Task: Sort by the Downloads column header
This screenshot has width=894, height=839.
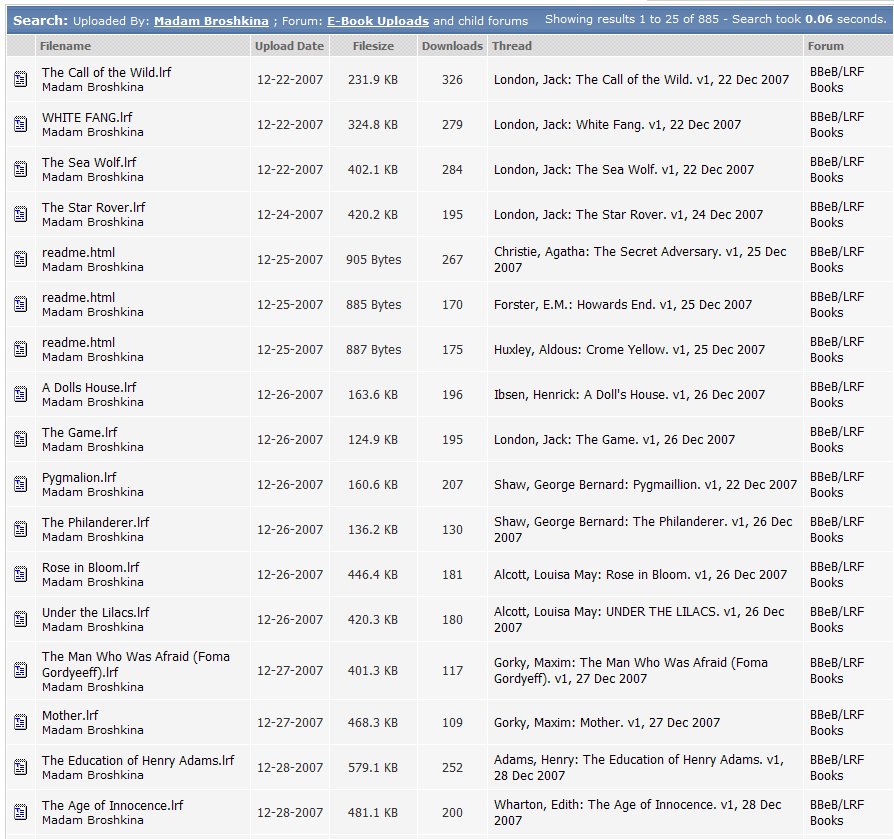Action: [452, 46]
